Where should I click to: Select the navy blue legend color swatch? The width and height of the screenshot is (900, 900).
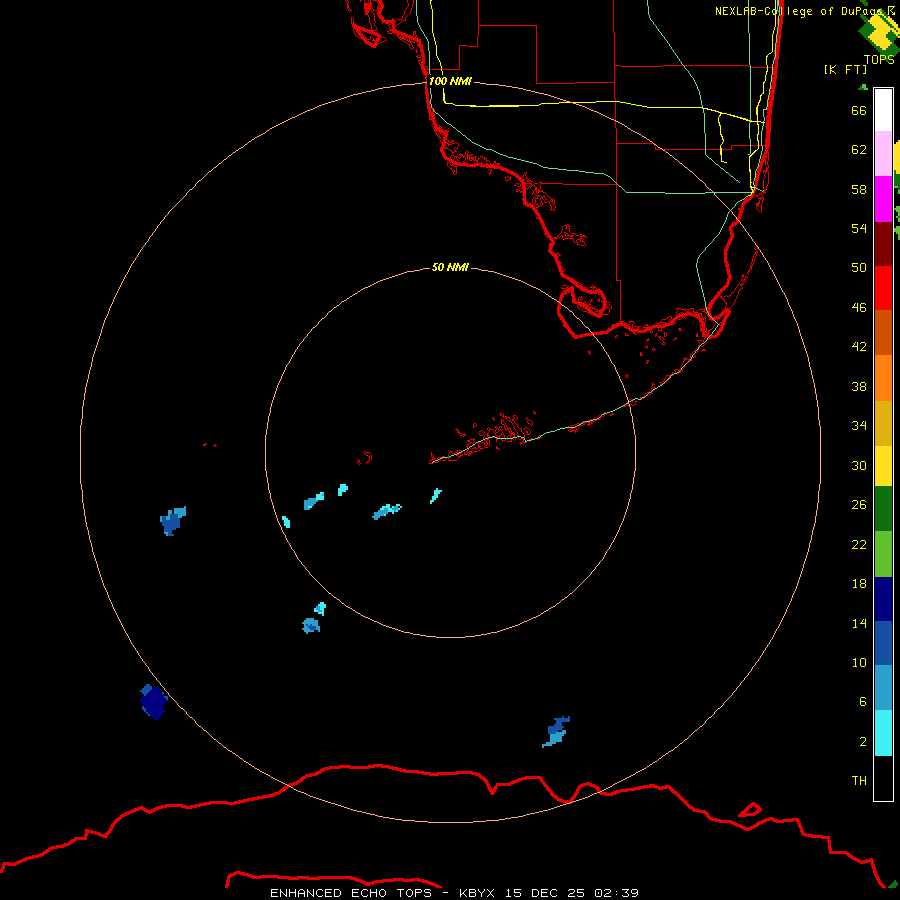coord(883,599)
